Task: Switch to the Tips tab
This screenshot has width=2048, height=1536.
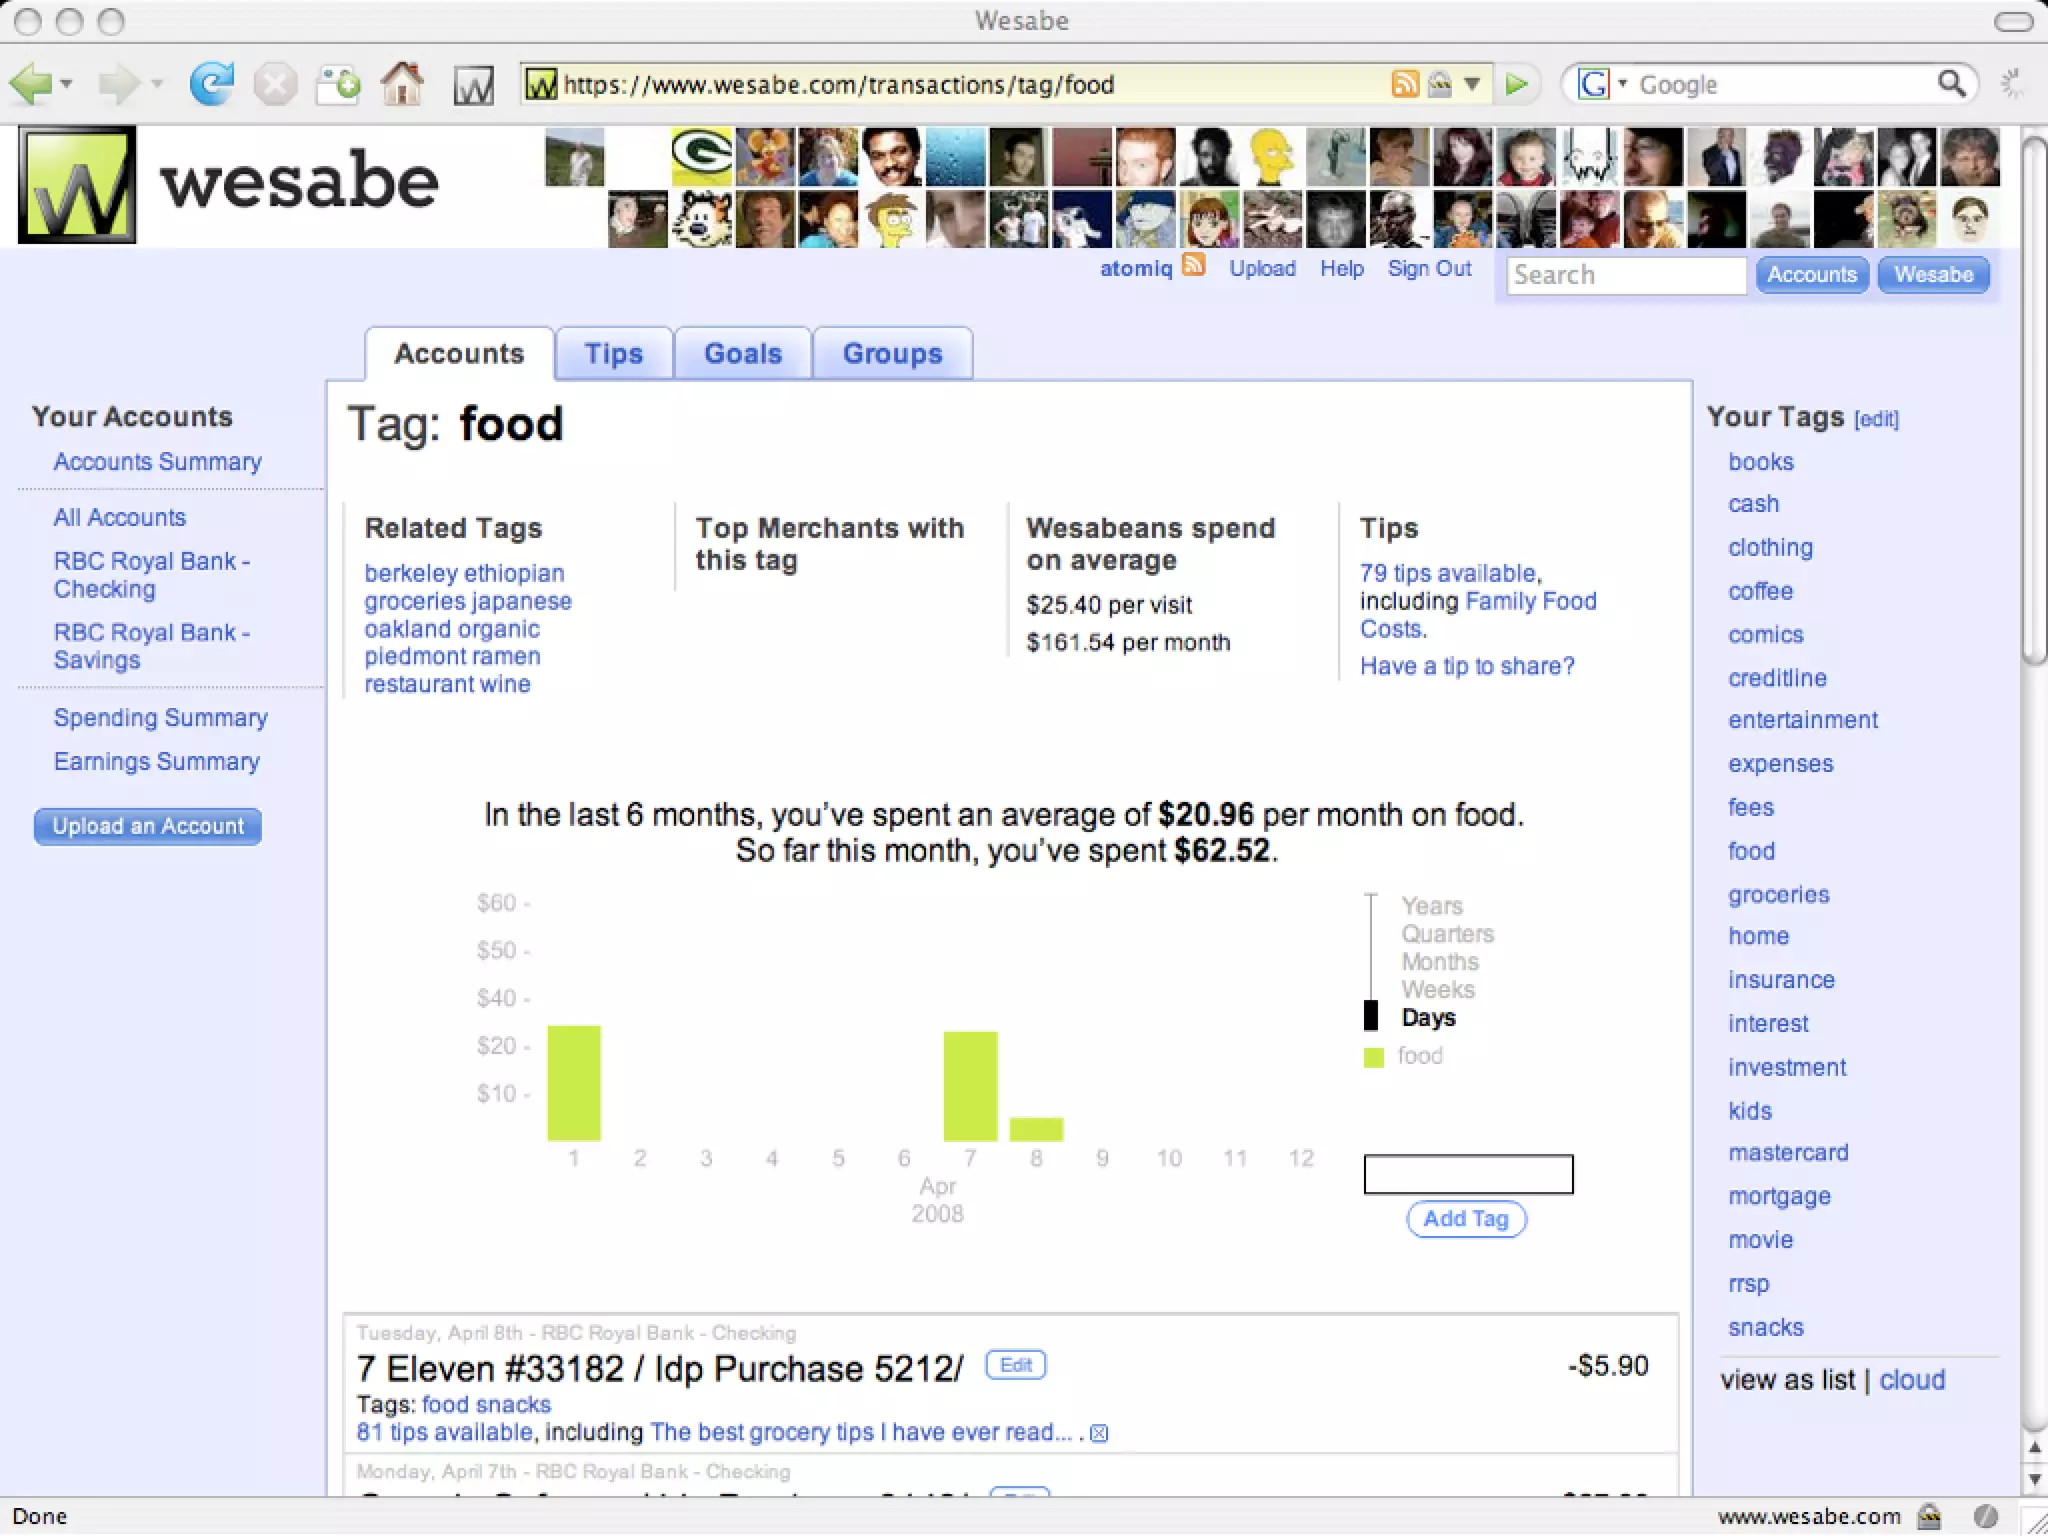Action: click(614, 354)
